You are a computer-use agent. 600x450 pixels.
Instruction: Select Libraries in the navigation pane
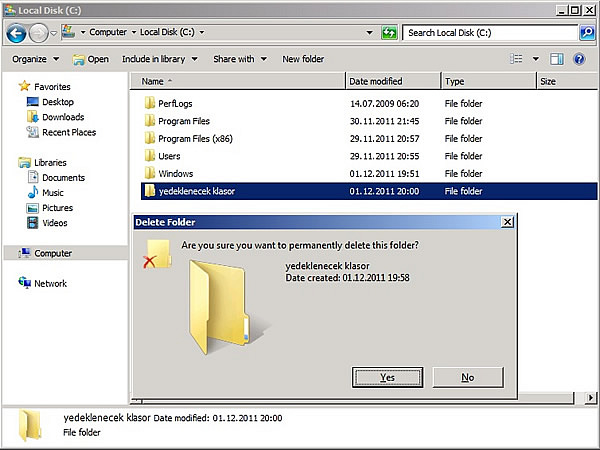pyautogui.click(x=50, y=163)
